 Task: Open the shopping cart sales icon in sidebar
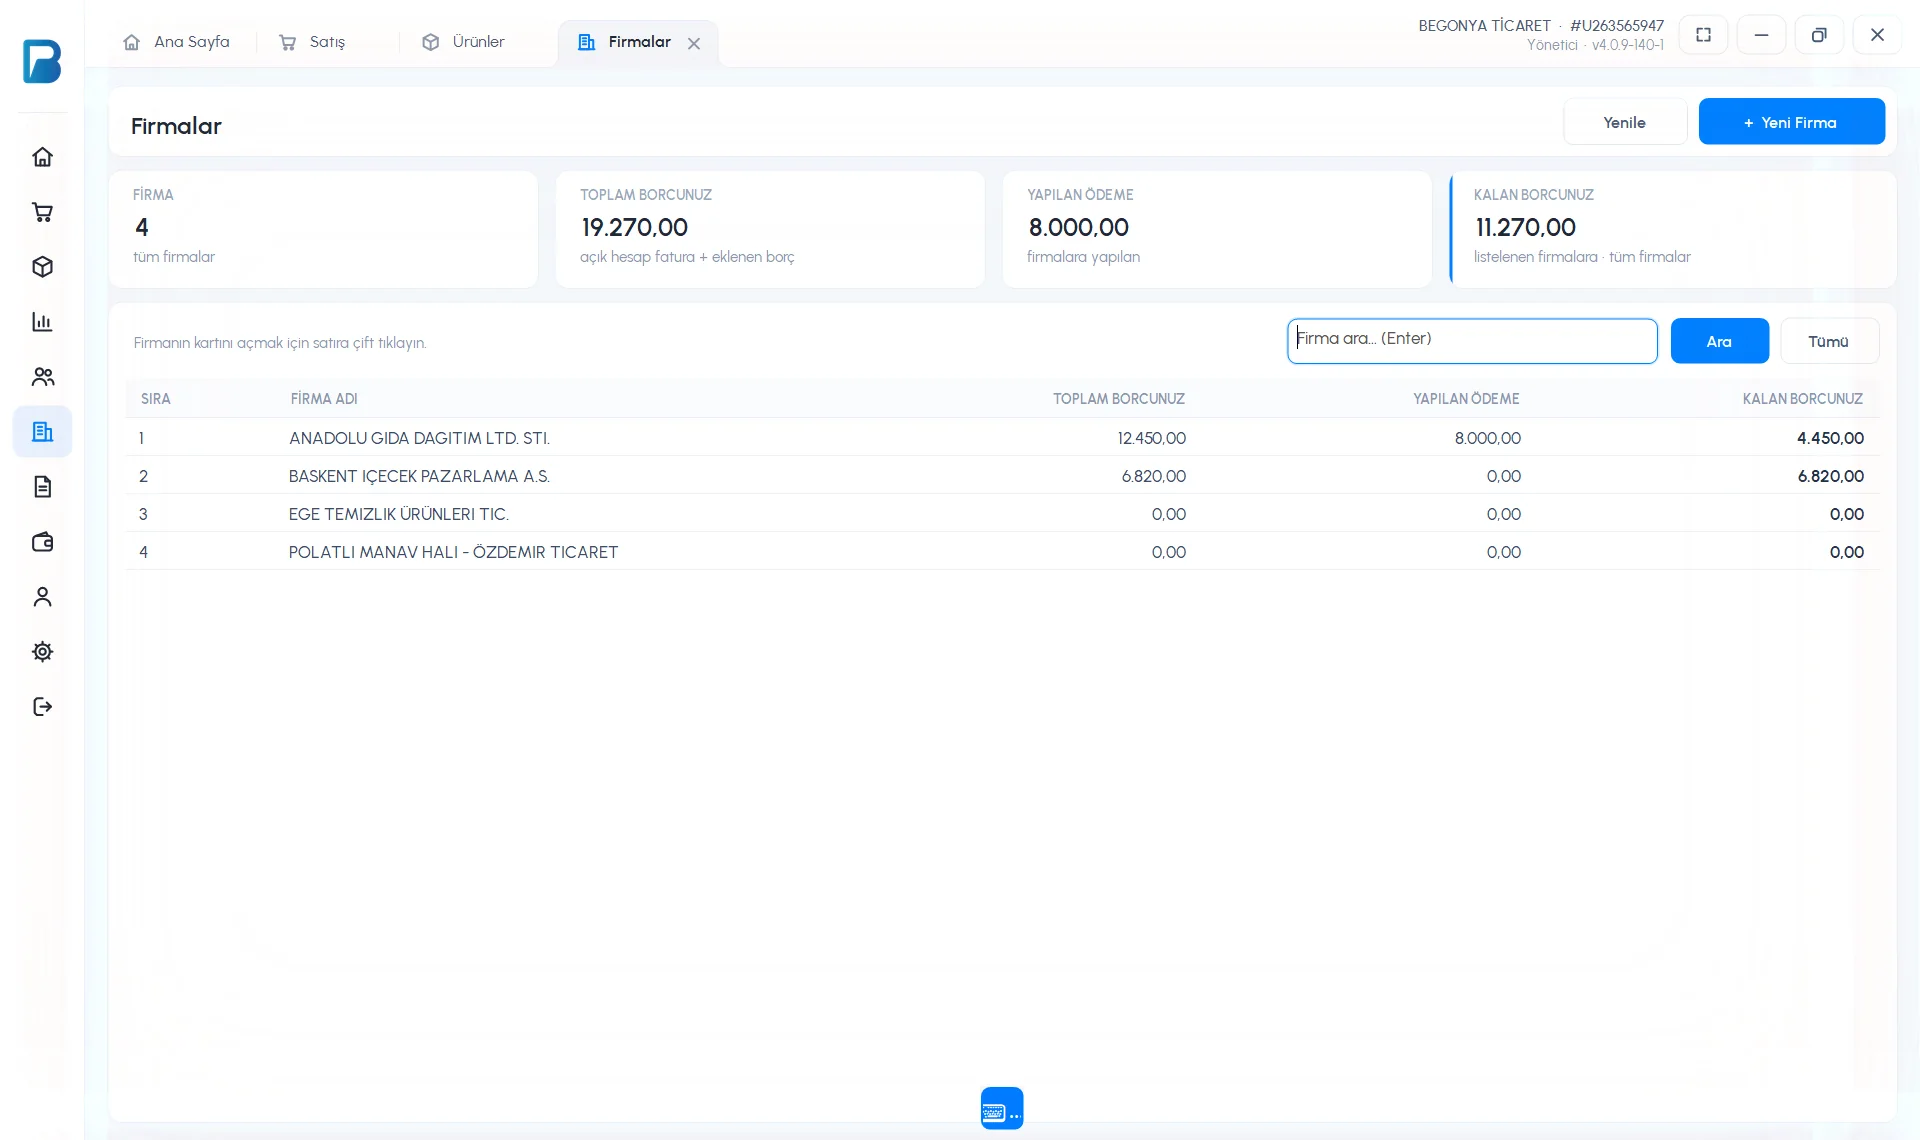pyautogui.click(x=42, y=212)
